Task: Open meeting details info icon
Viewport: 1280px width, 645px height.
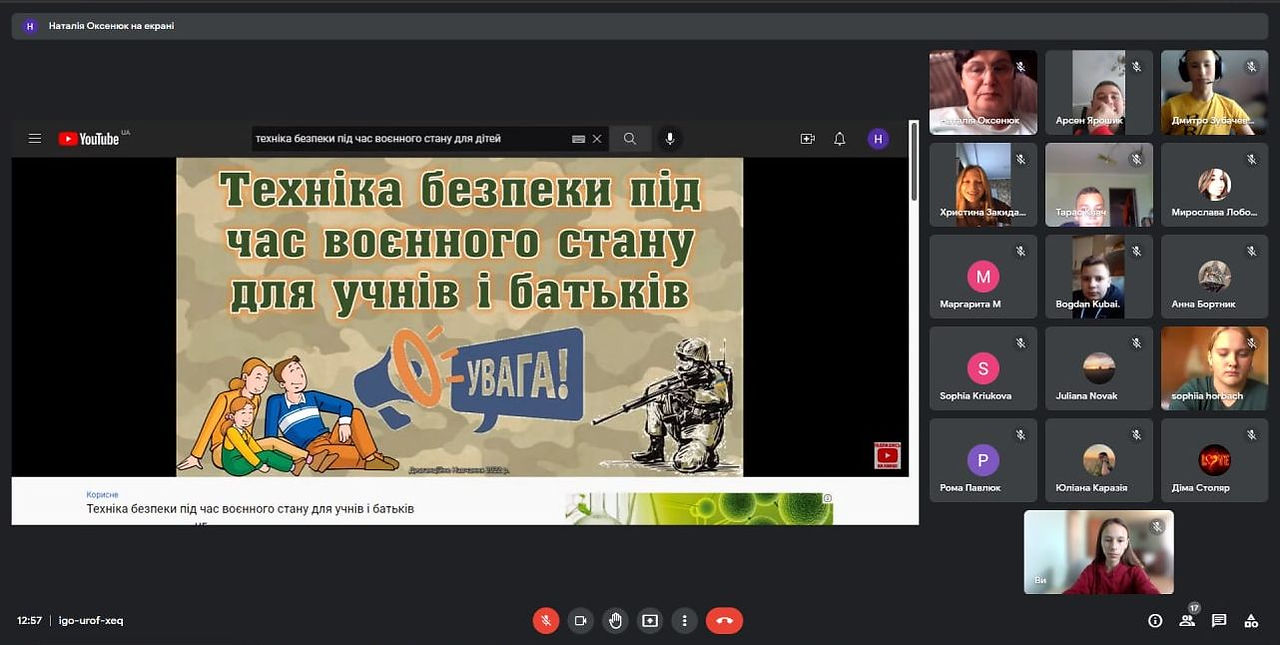Action: click(x=1155, y=620)
